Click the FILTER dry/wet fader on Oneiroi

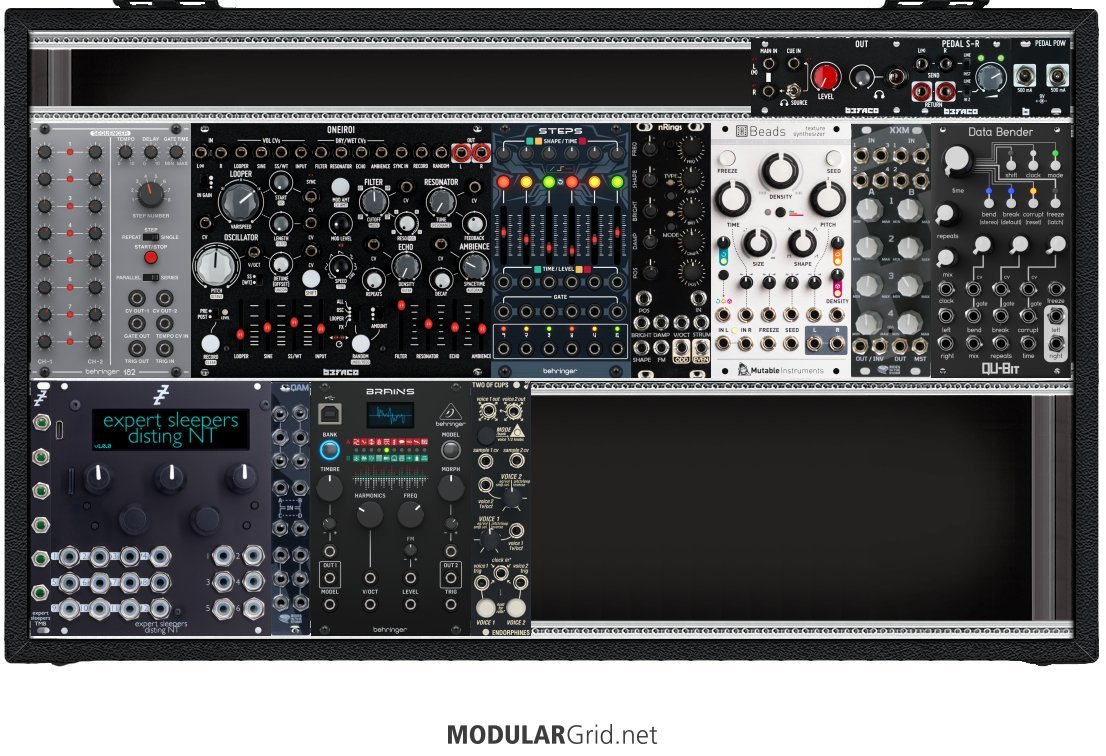[401, 326]
